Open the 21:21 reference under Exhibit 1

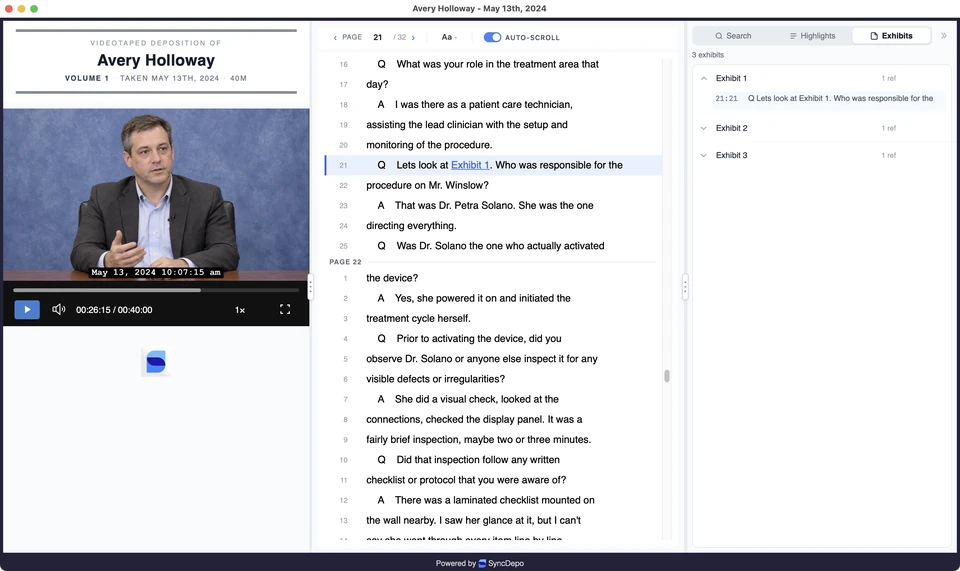click(x=828, y=99)
